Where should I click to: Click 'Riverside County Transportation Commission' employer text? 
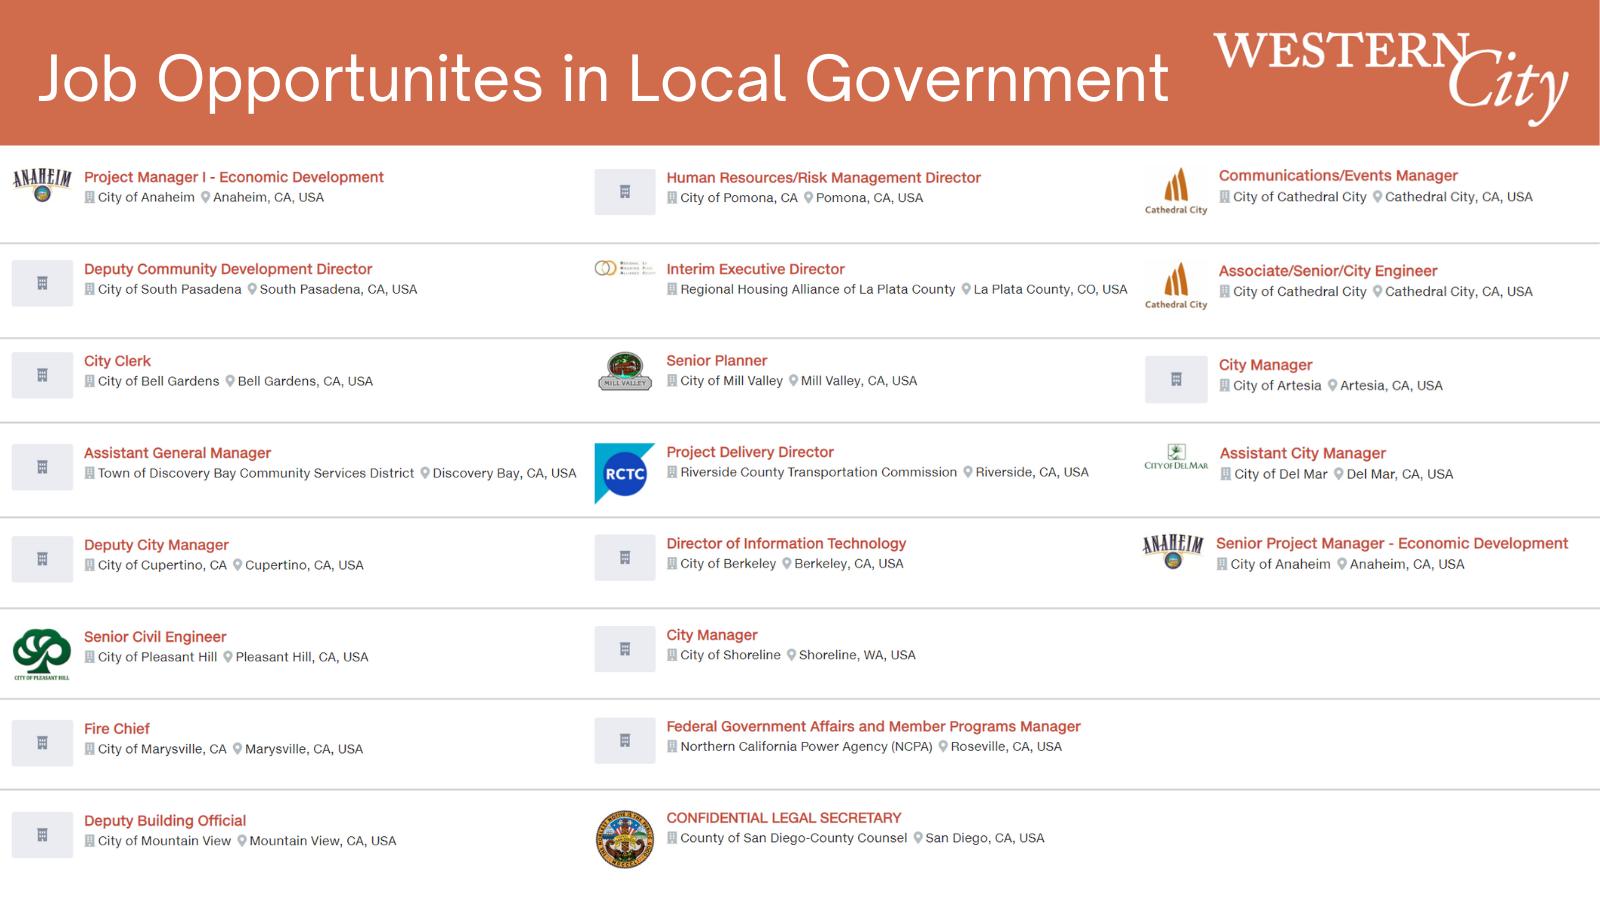point(819,472)
